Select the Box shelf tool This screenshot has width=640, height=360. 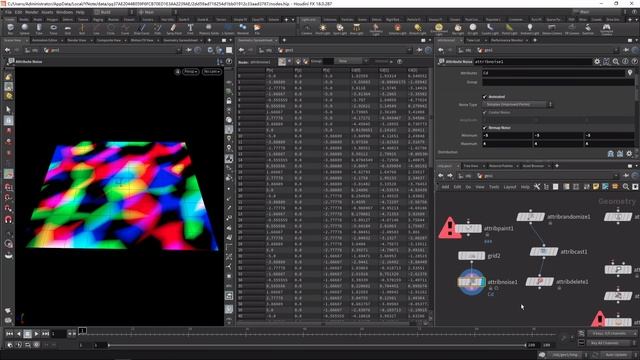pyautogui.click(x=10, y=29)
